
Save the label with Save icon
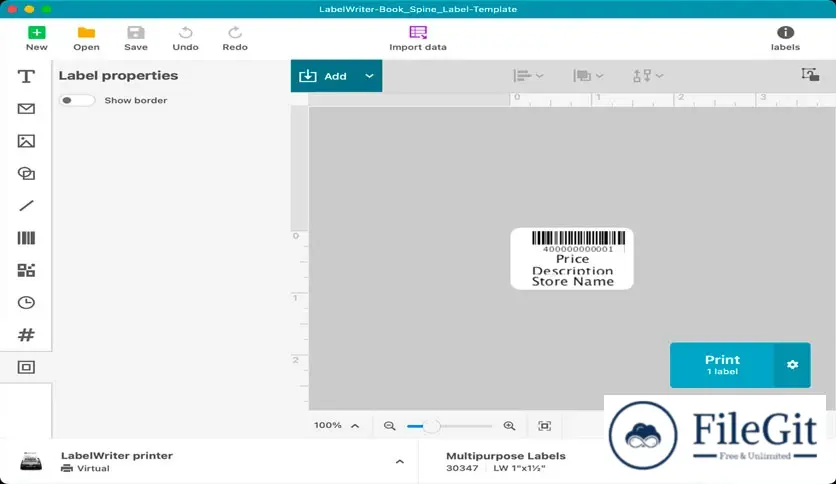click(x=136, y=38)
